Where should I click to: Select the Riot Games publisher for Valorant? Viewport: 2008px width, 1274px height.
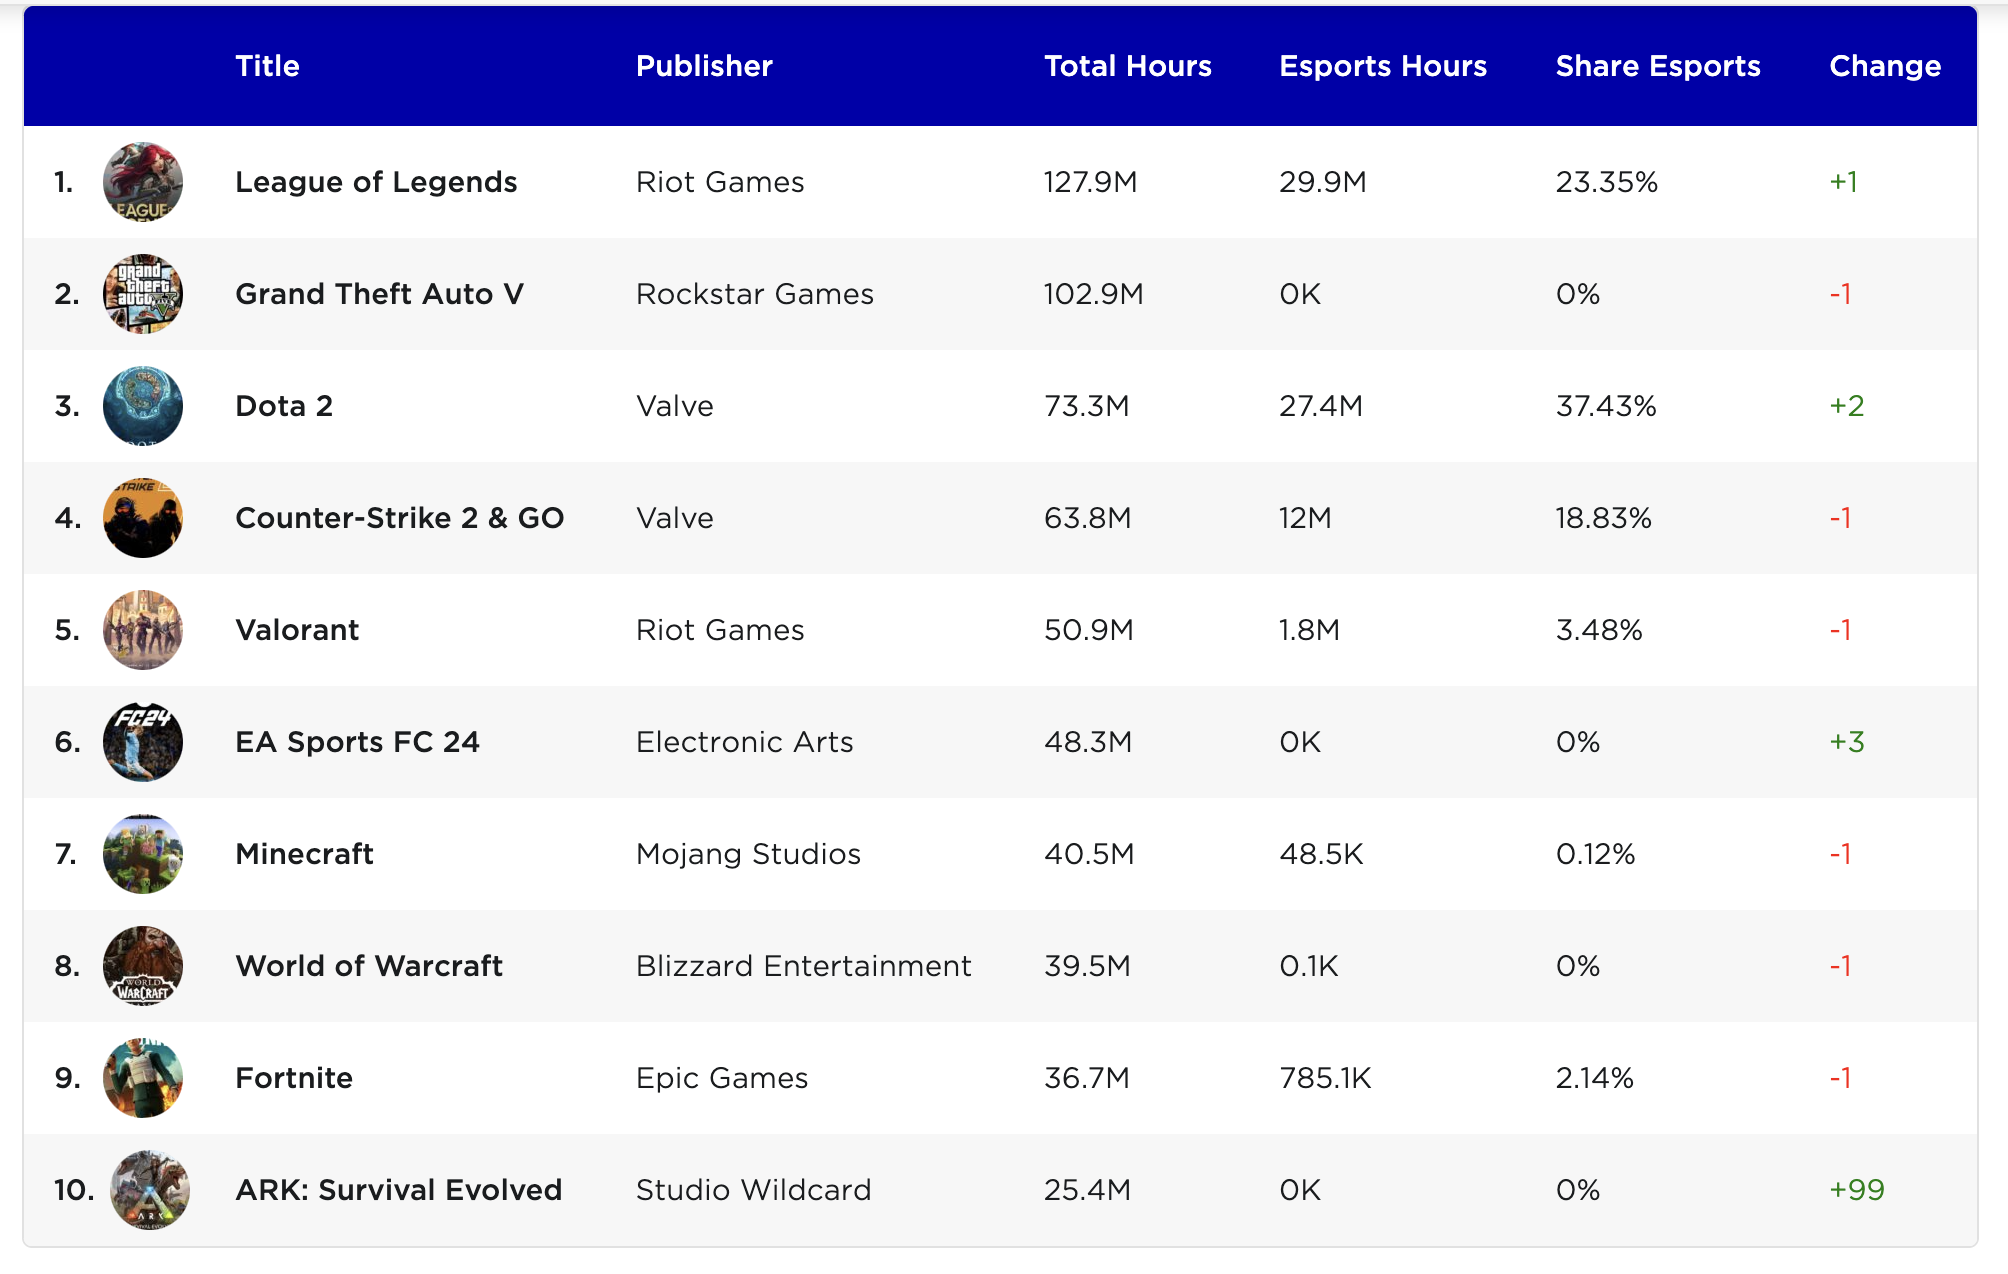click(720, 630)
